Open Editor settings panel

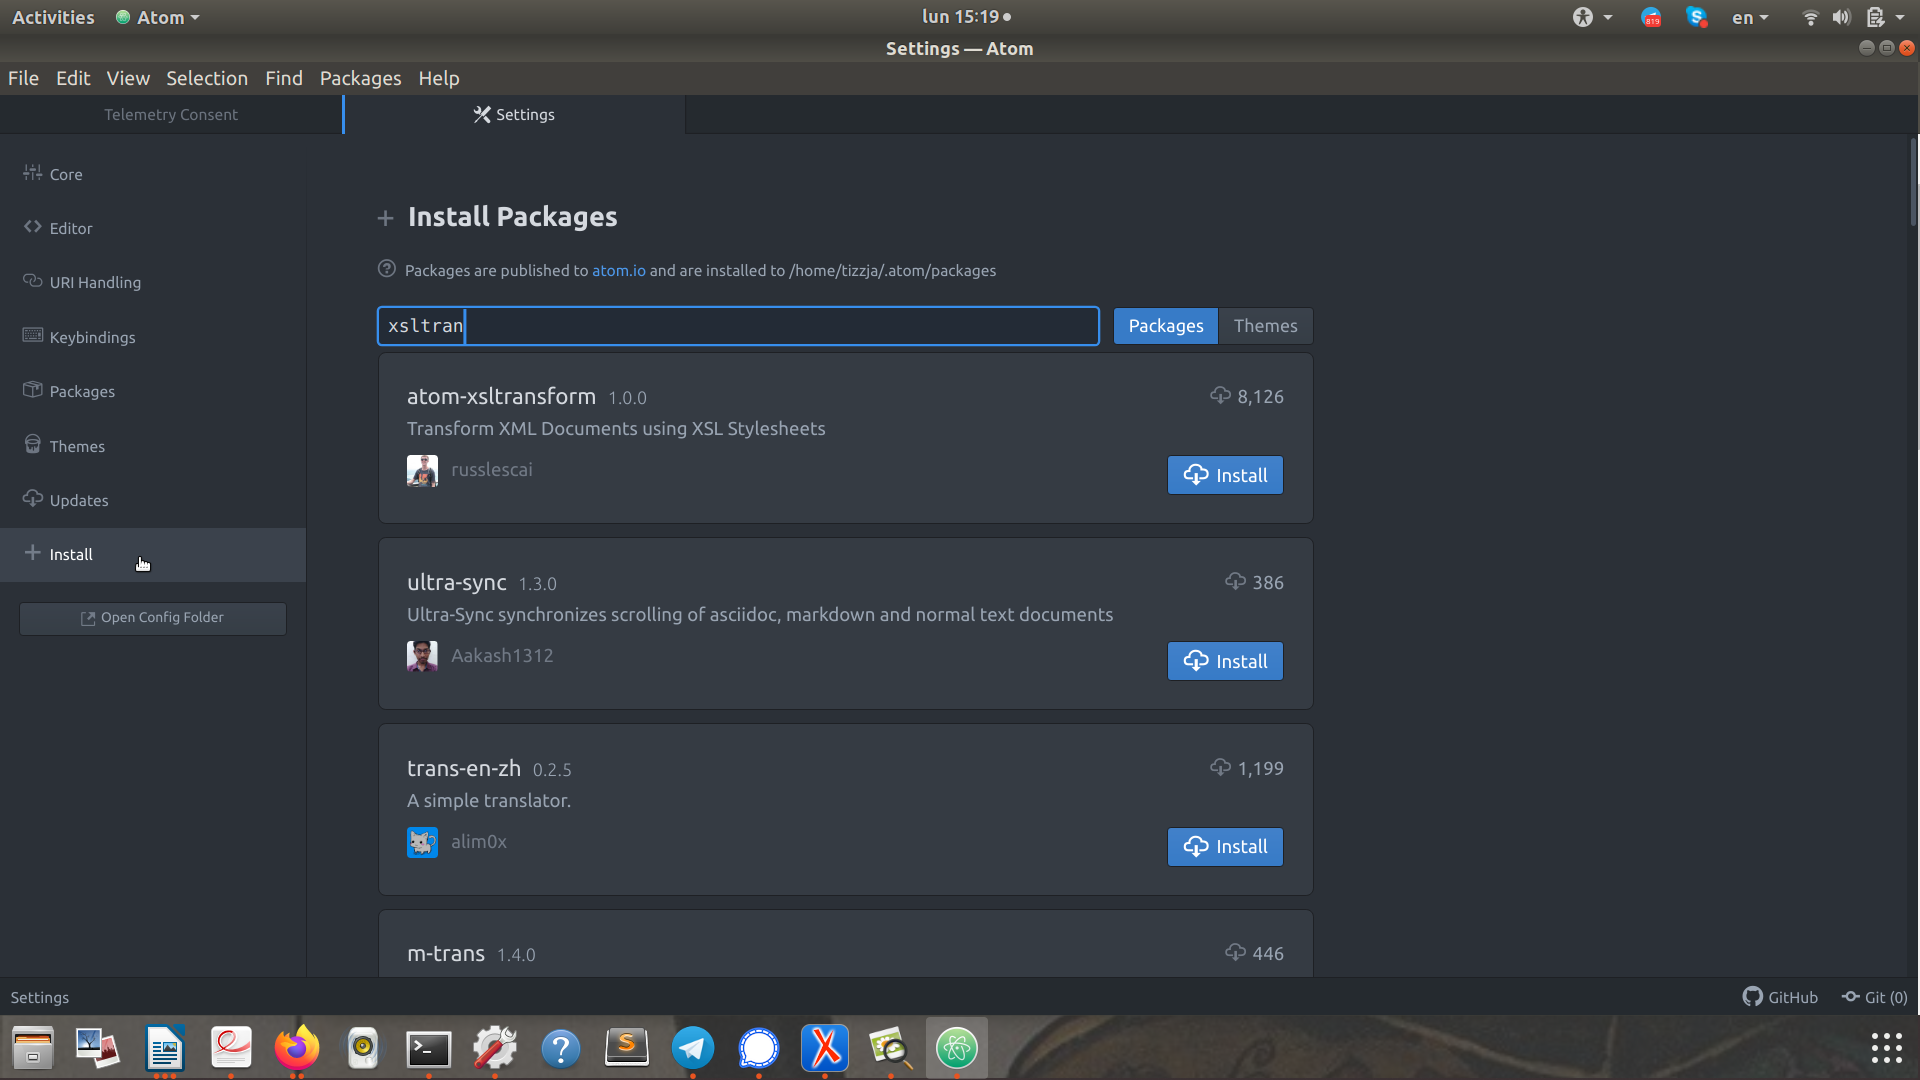[x=153, y=228]
